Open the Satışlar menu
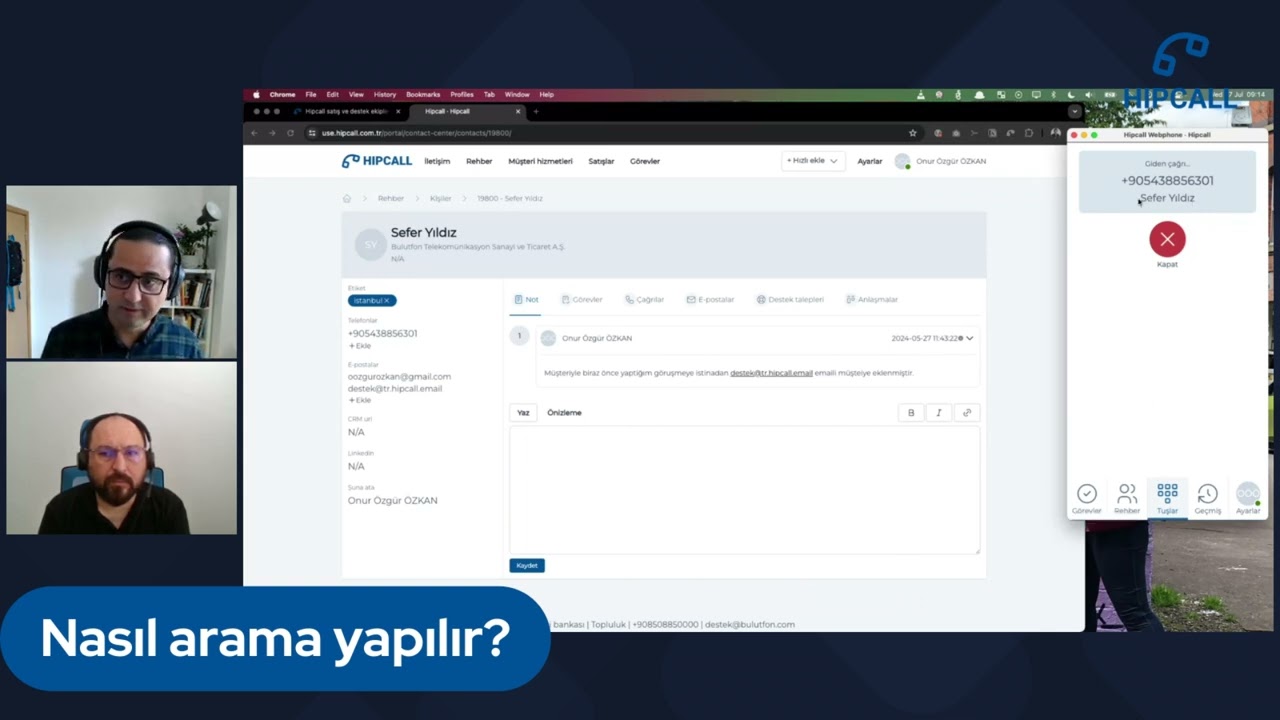The height and width of the screenshot is (720, 1280). point(601,161)
